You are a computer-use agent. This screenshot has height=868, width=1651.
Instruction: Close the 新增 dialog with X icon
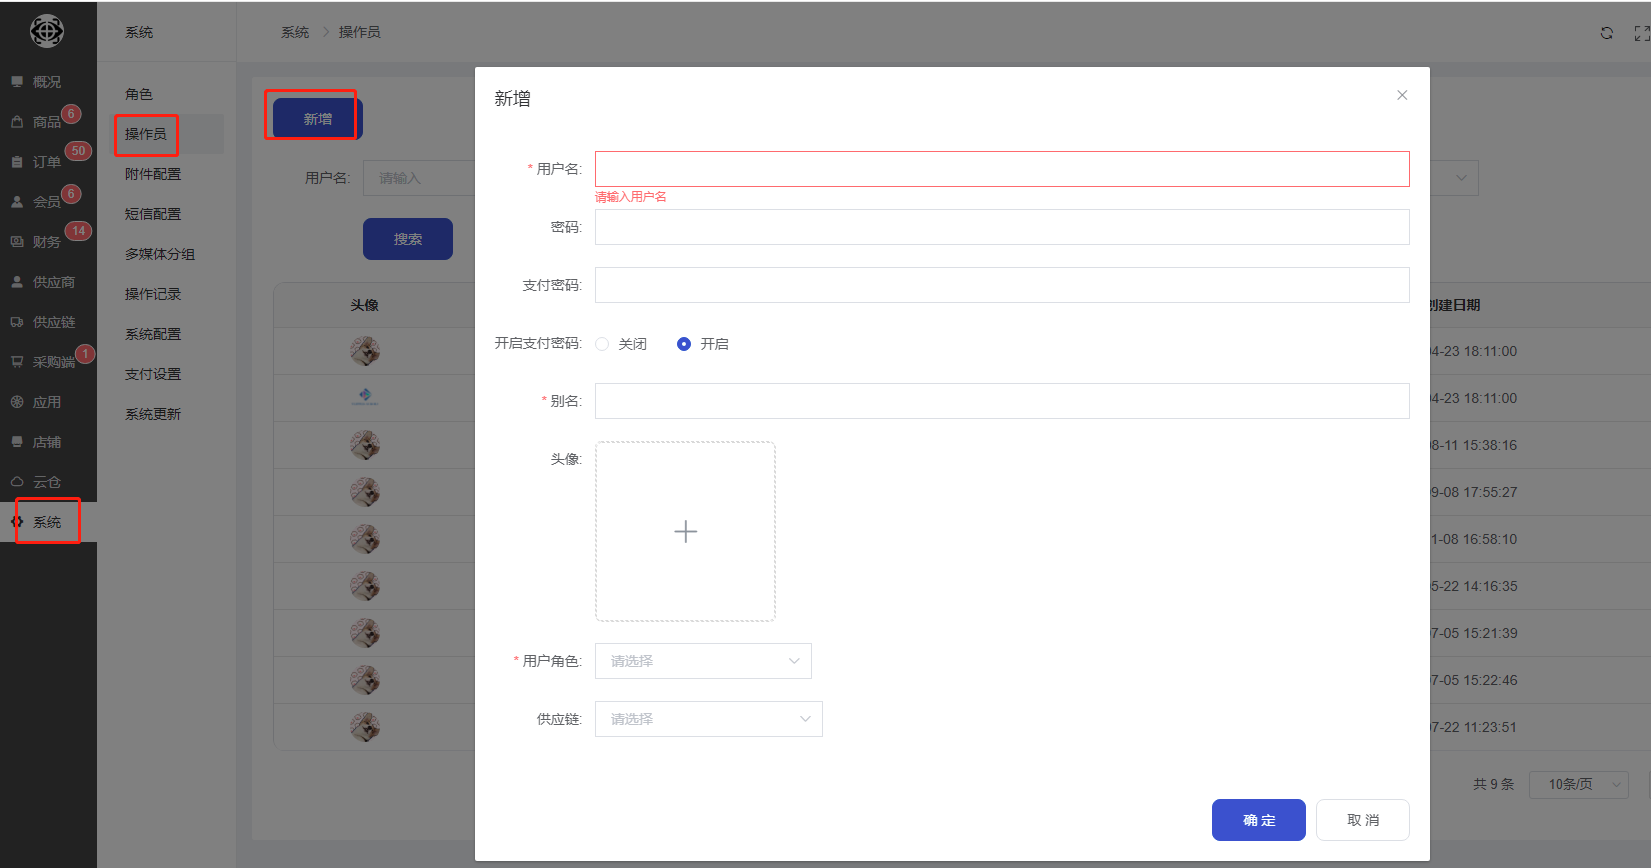[1402, 95]
